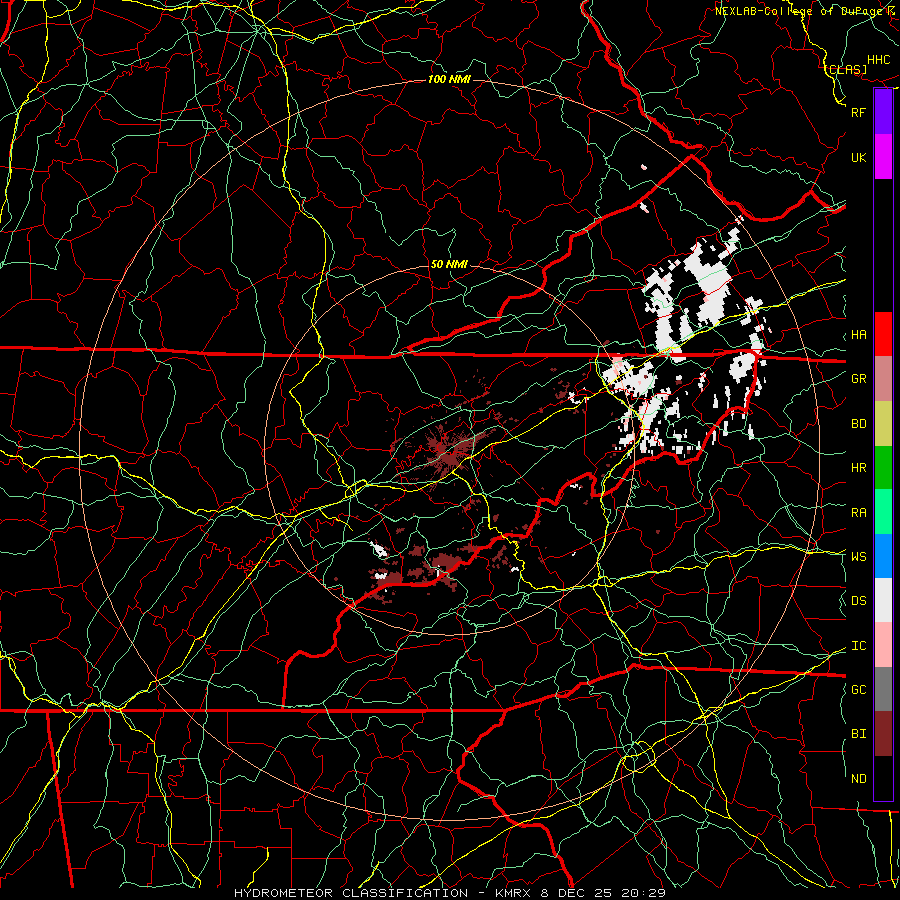Click the HR dark green legend swatch
The image size is (900, 900).
click(883, 467)
